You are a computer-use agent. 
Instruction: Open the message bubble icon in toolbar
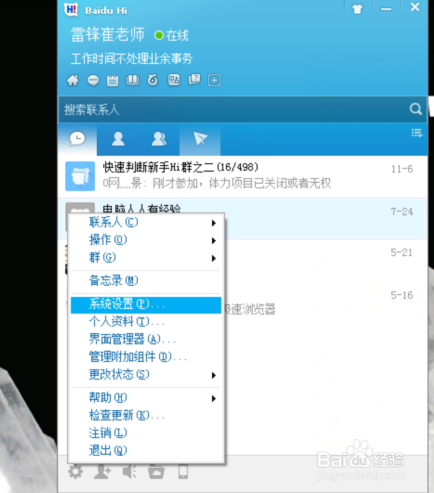[93, 80]
